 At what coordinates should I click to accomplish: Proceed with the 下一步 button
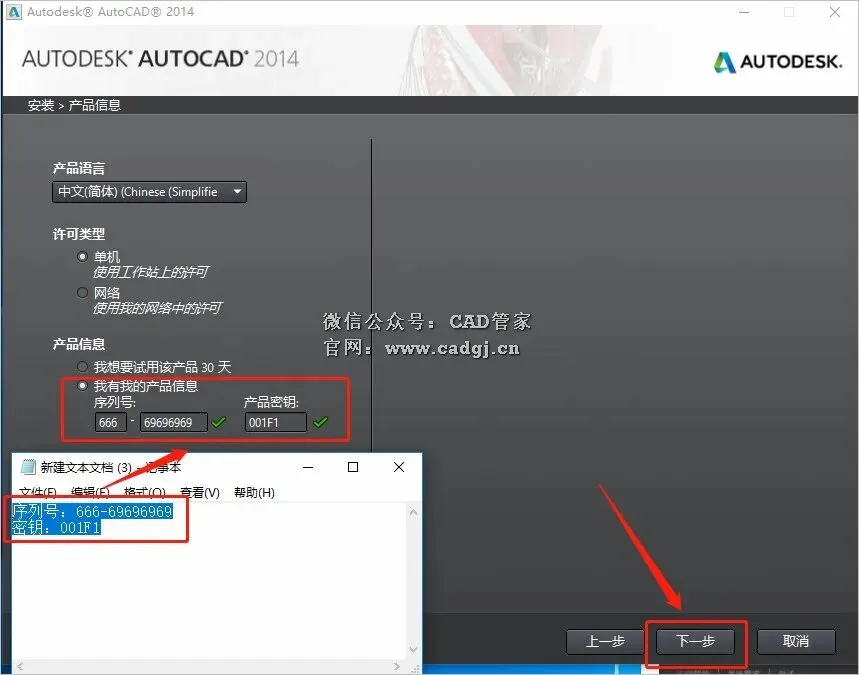(695, 641)
